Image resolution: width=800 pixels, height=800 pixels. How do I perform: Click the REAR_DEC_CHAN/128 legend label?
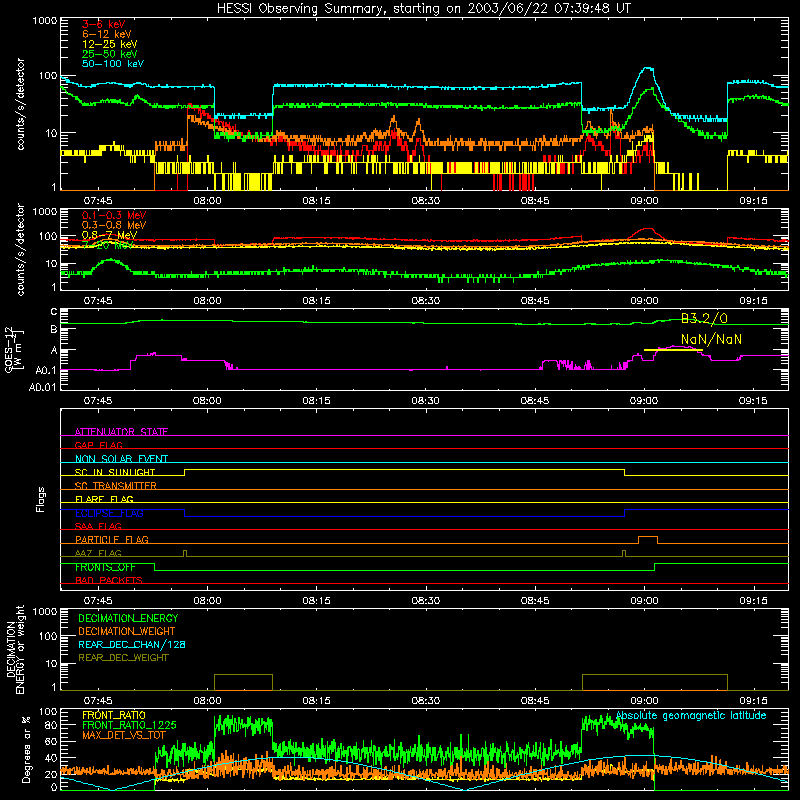[x=132, y=644]
